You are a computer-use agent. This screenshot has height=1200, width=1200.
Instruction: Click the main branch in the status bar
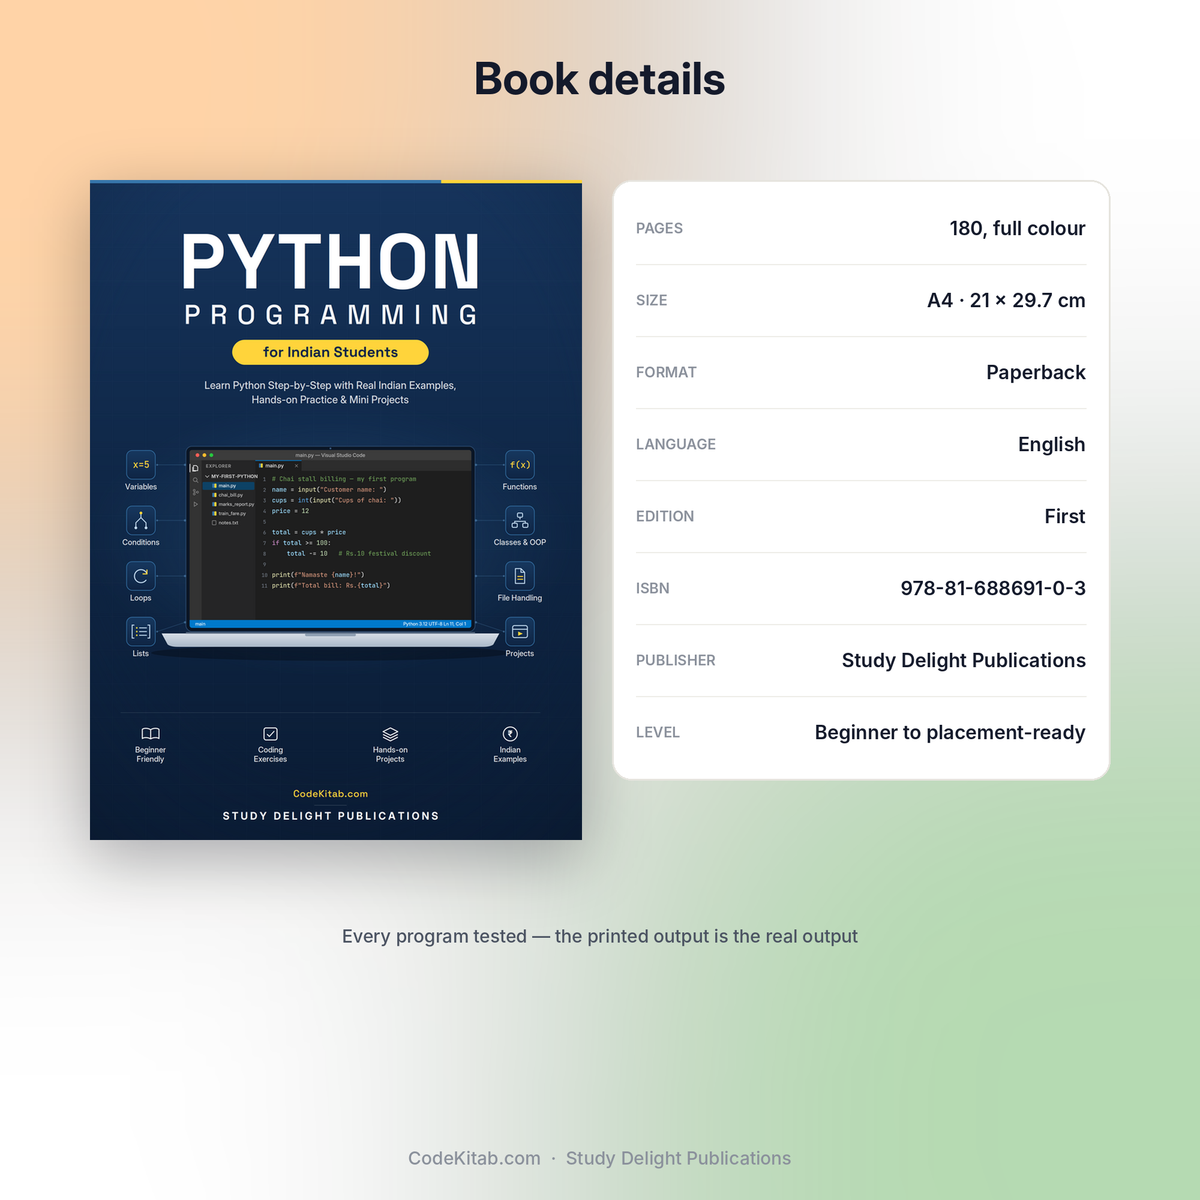tap(200, 624)
